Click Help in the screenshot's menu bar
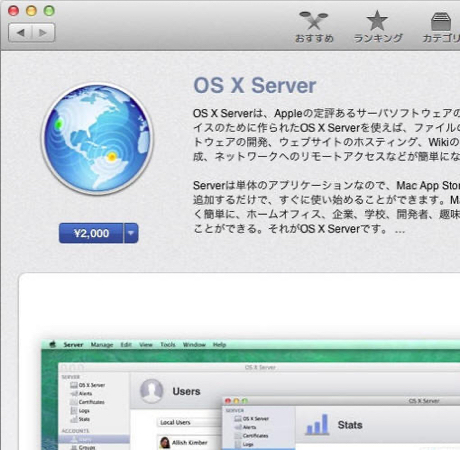 coord(219,345)
